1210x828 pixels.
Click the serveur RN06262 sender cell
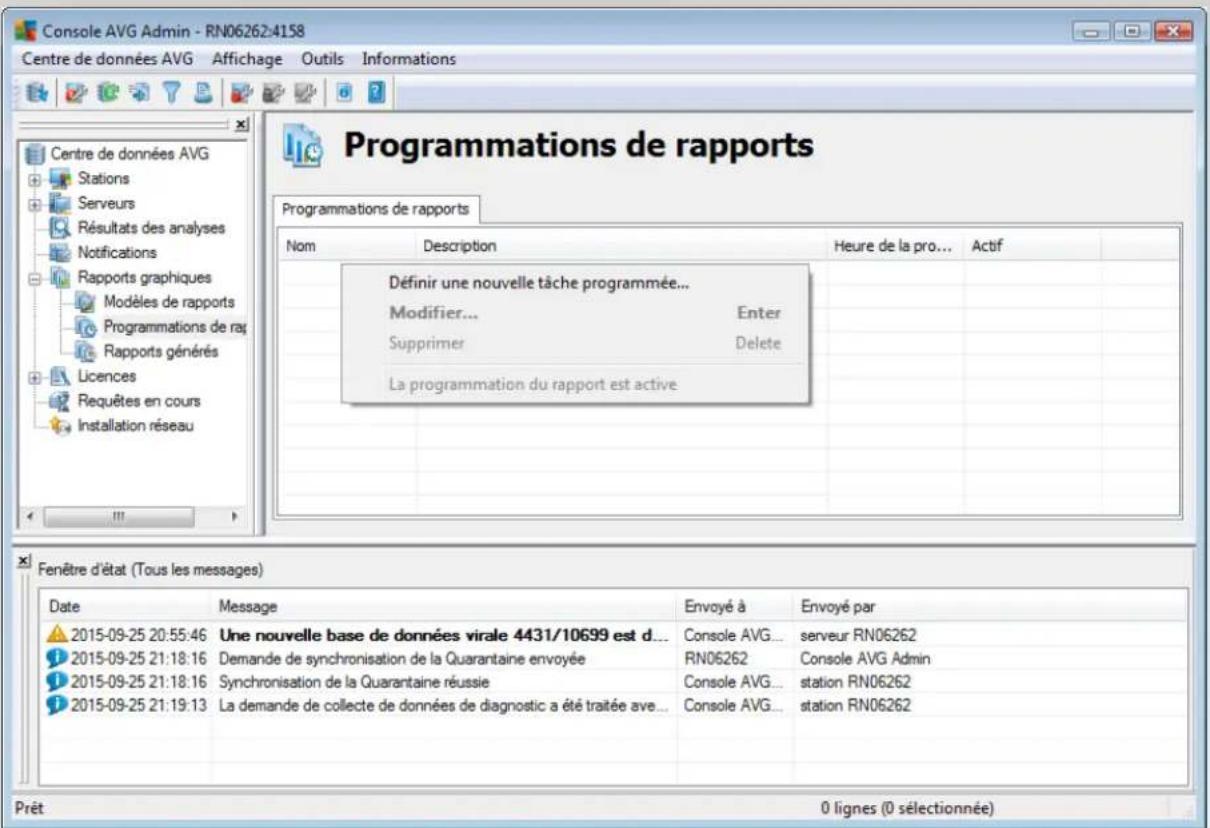tap(858, 635)
